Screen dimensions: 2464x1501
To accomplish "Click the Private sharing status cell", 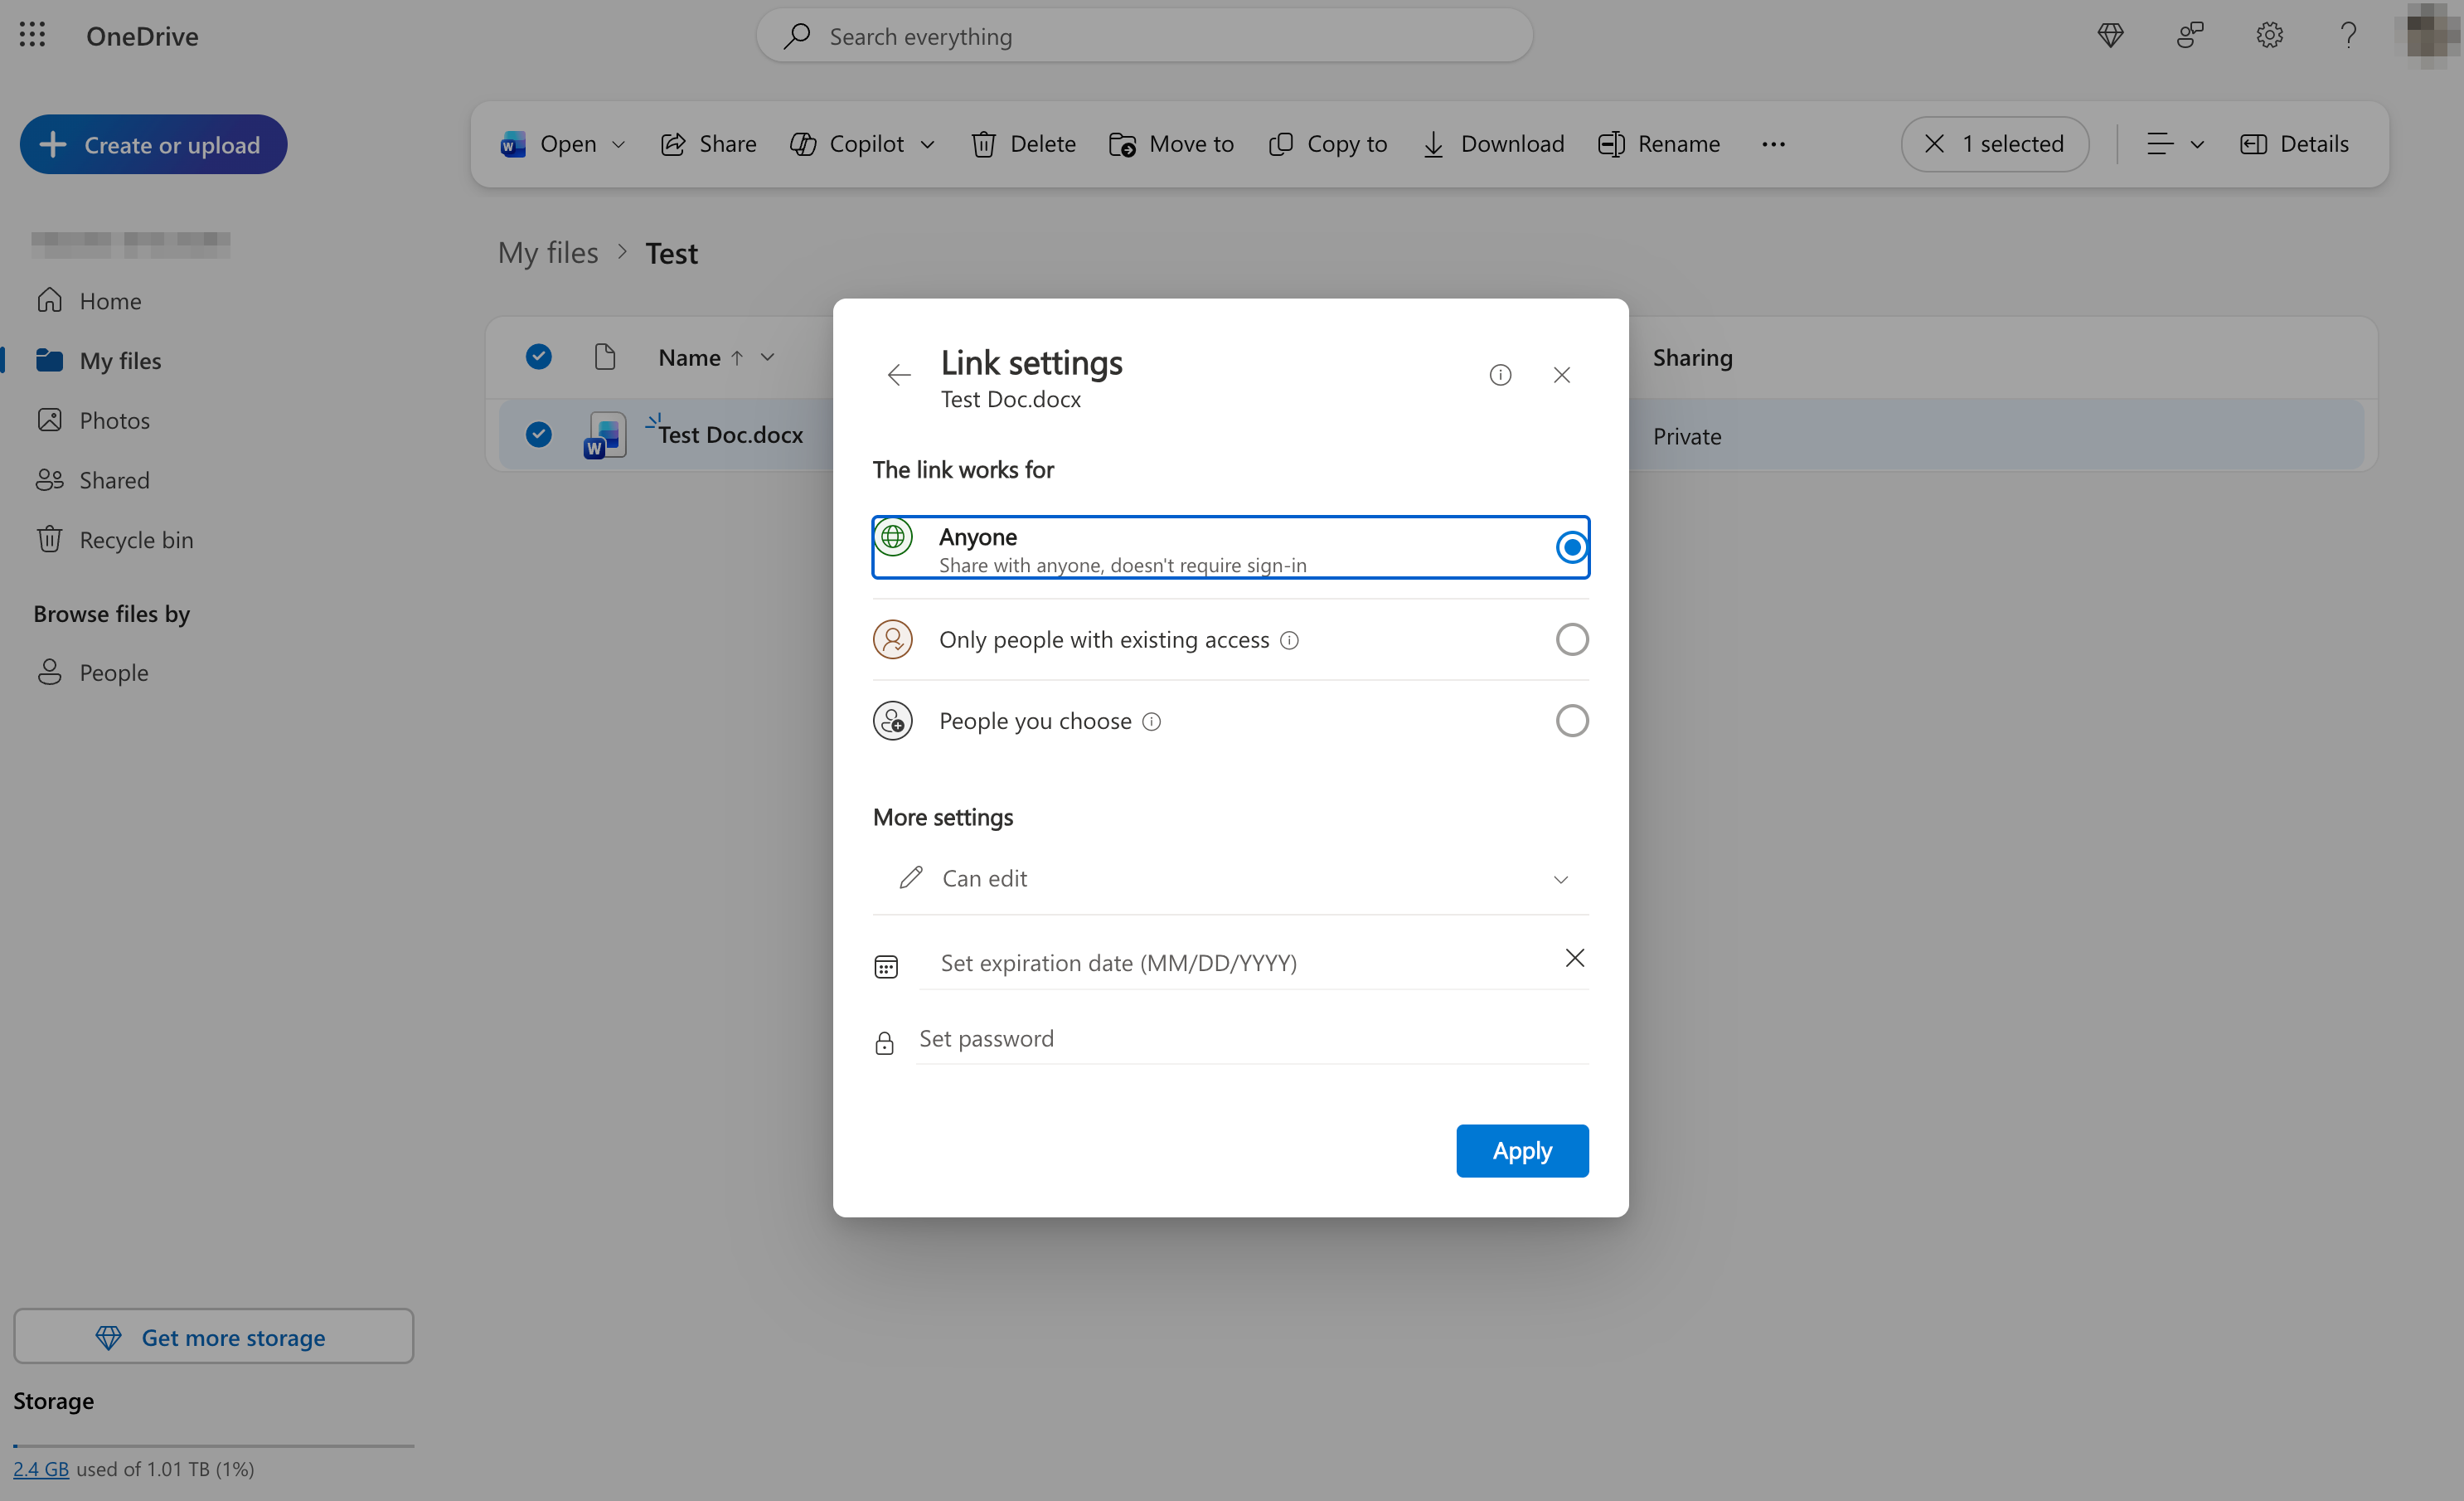I will (x=1687, y=437).
